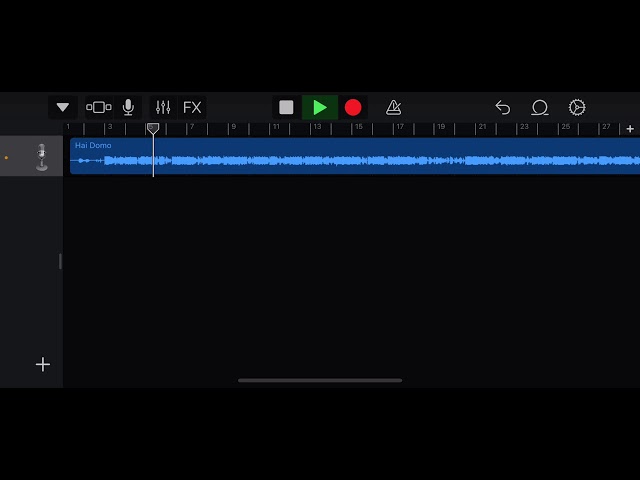Screen dimensions: 640x480
Task: Click the playhead marker on the ruler
Action: click(153, 128)
